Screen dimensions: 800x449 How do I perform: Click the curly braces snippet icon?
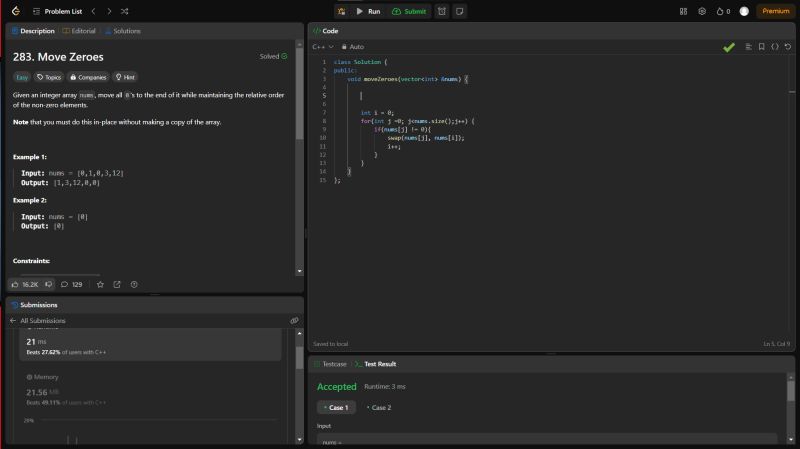click(775, 47)
